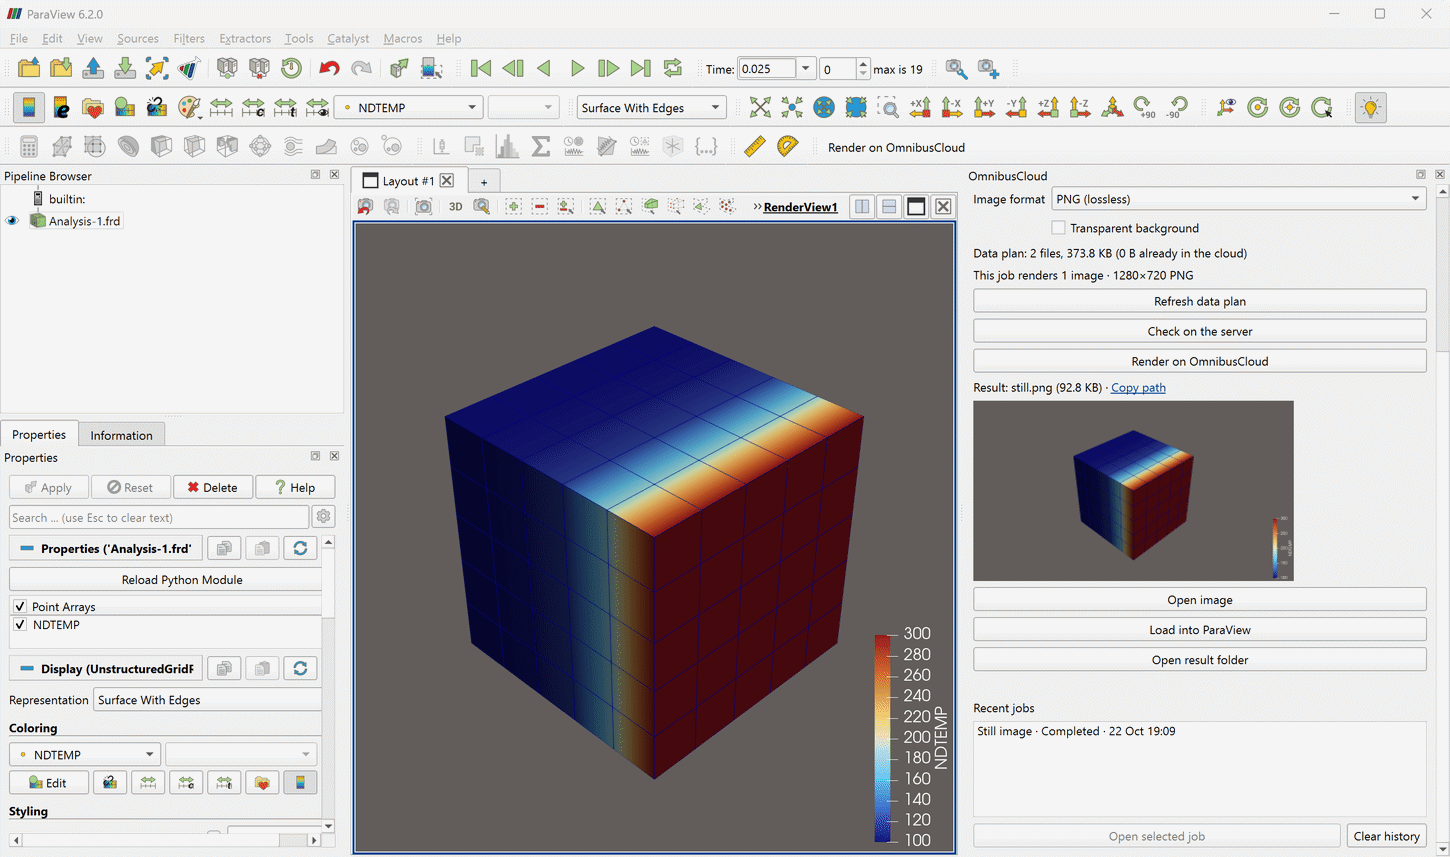Toggle the animation loop icon
The image size is (1450, 857).
tap(673, 68)
